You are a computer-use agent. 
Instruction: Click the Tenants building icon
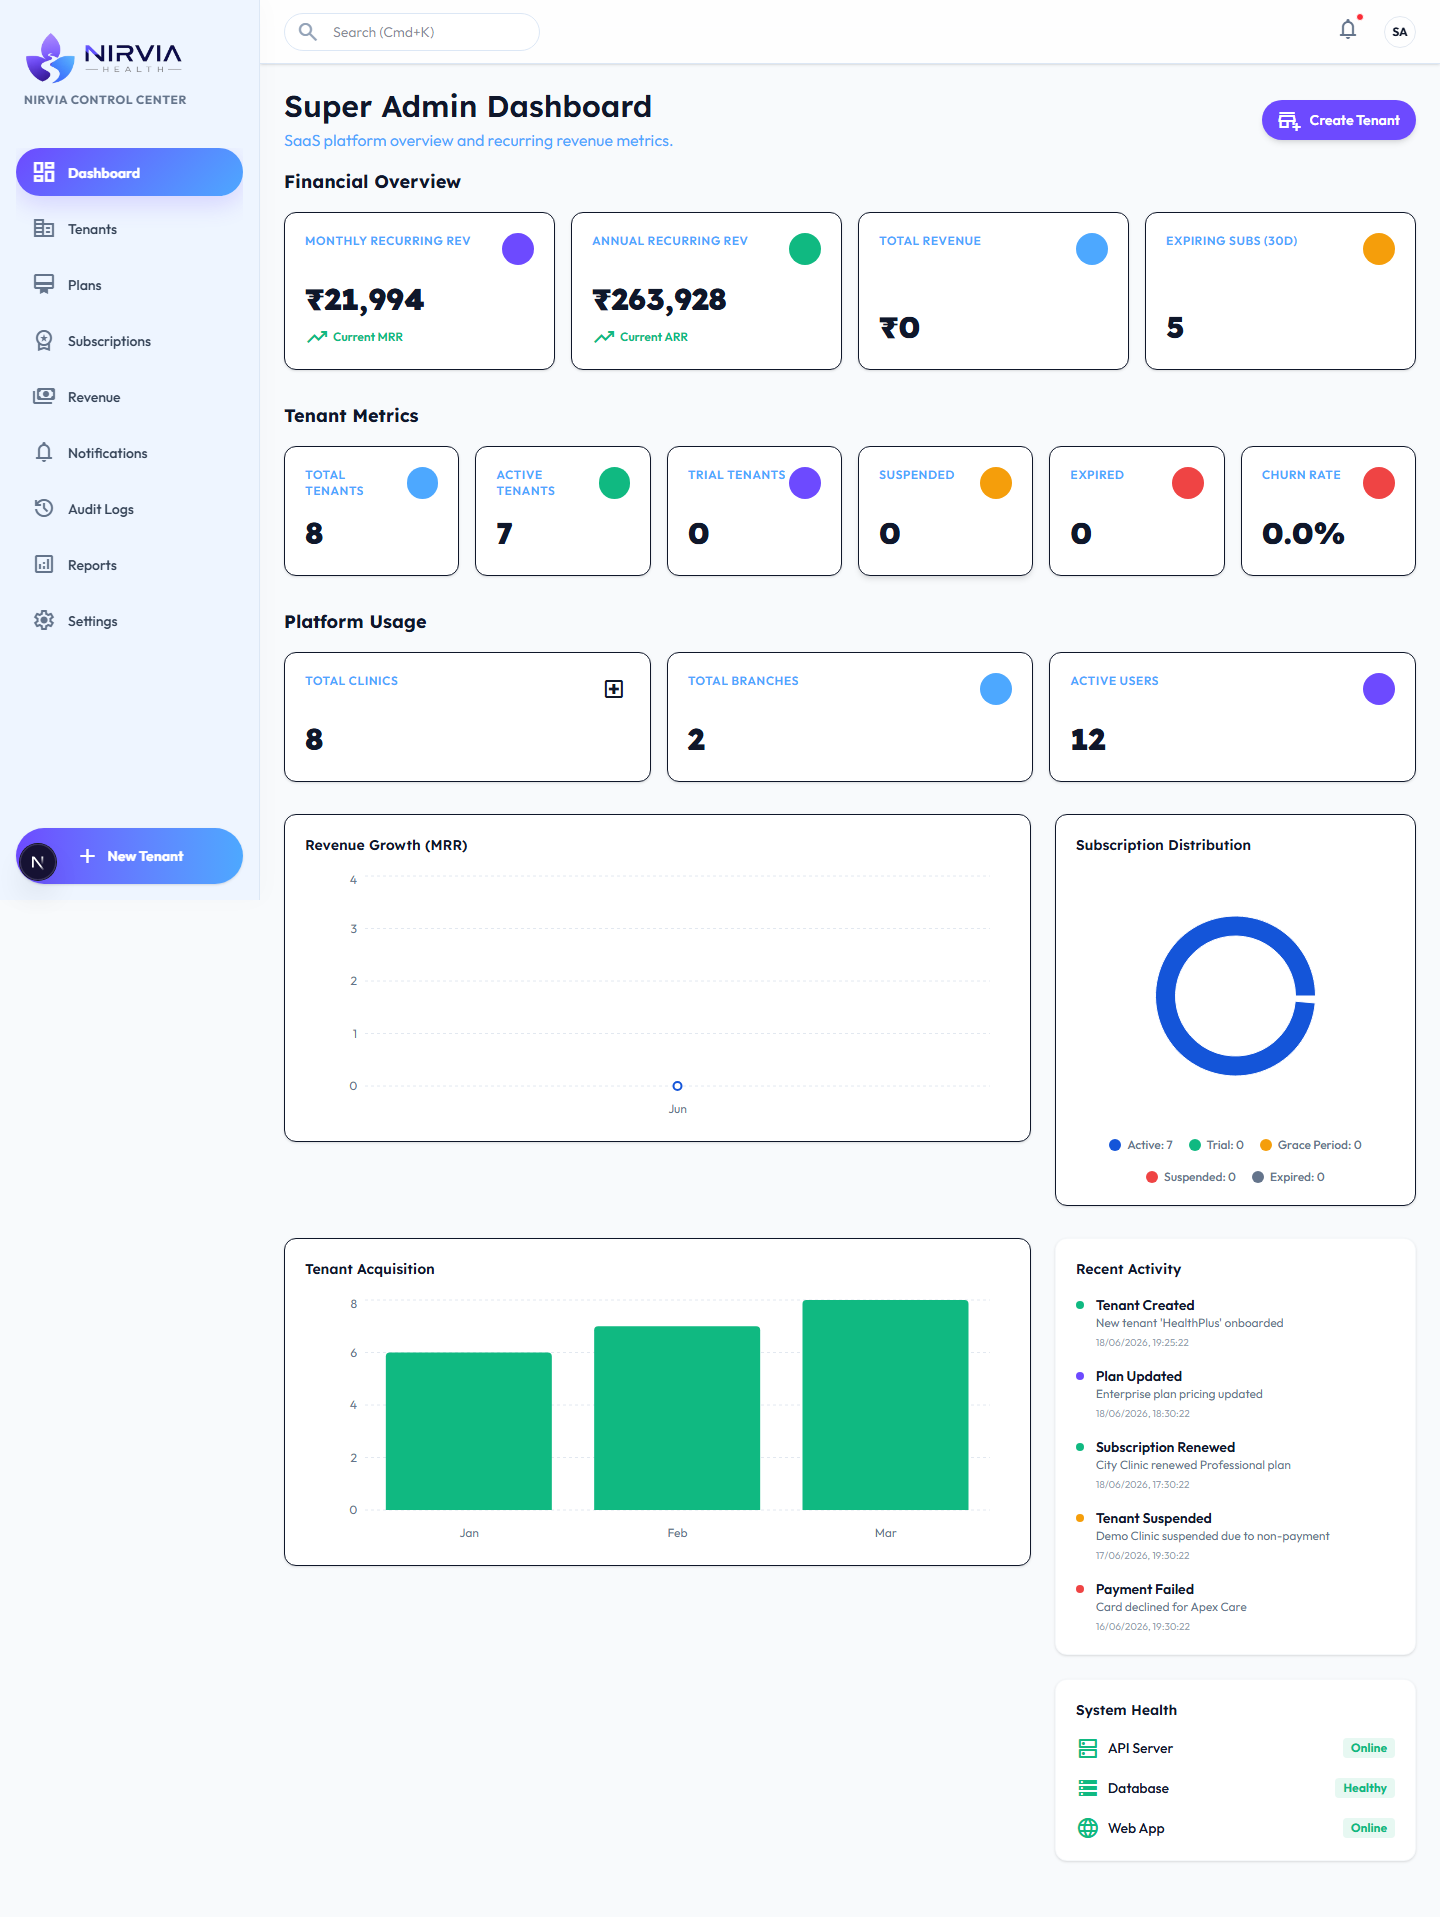[x=44, y=228]
